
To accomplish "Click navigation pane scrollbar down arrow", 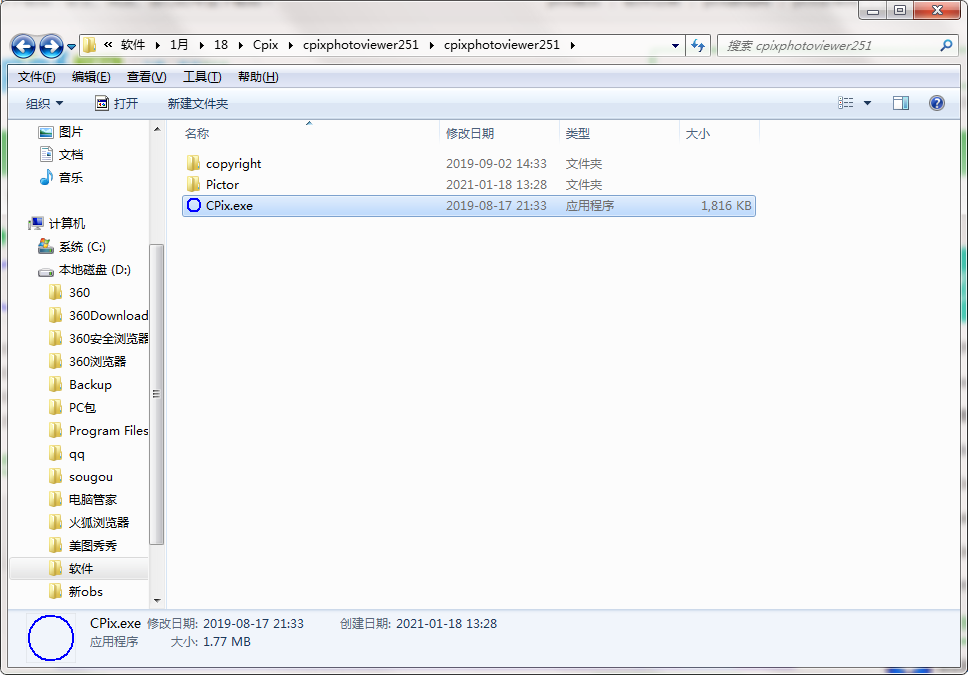I will 157,600.
